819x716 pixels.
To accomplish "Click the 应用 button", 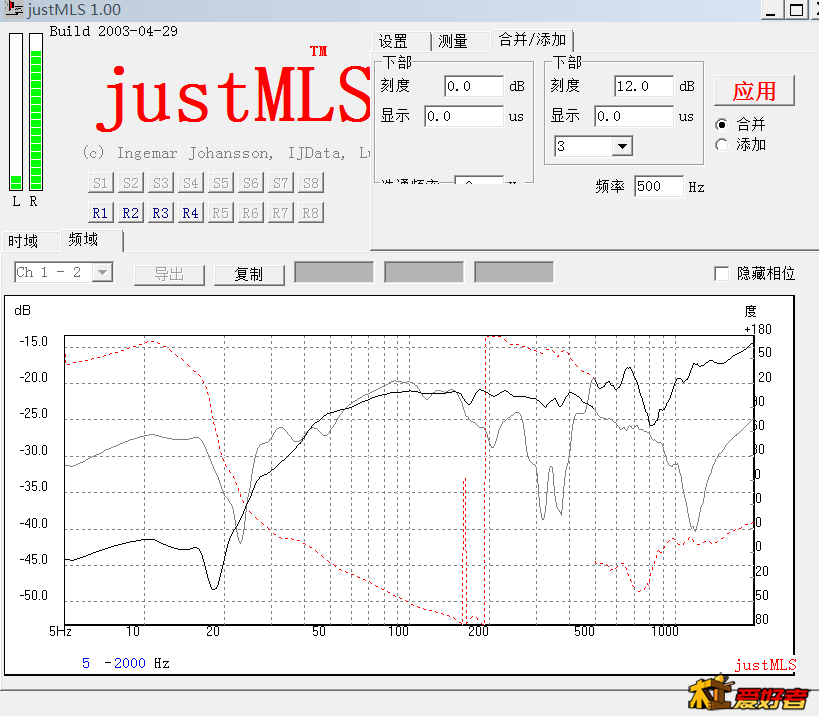I will pyautogui.click(x=754, y=91).
